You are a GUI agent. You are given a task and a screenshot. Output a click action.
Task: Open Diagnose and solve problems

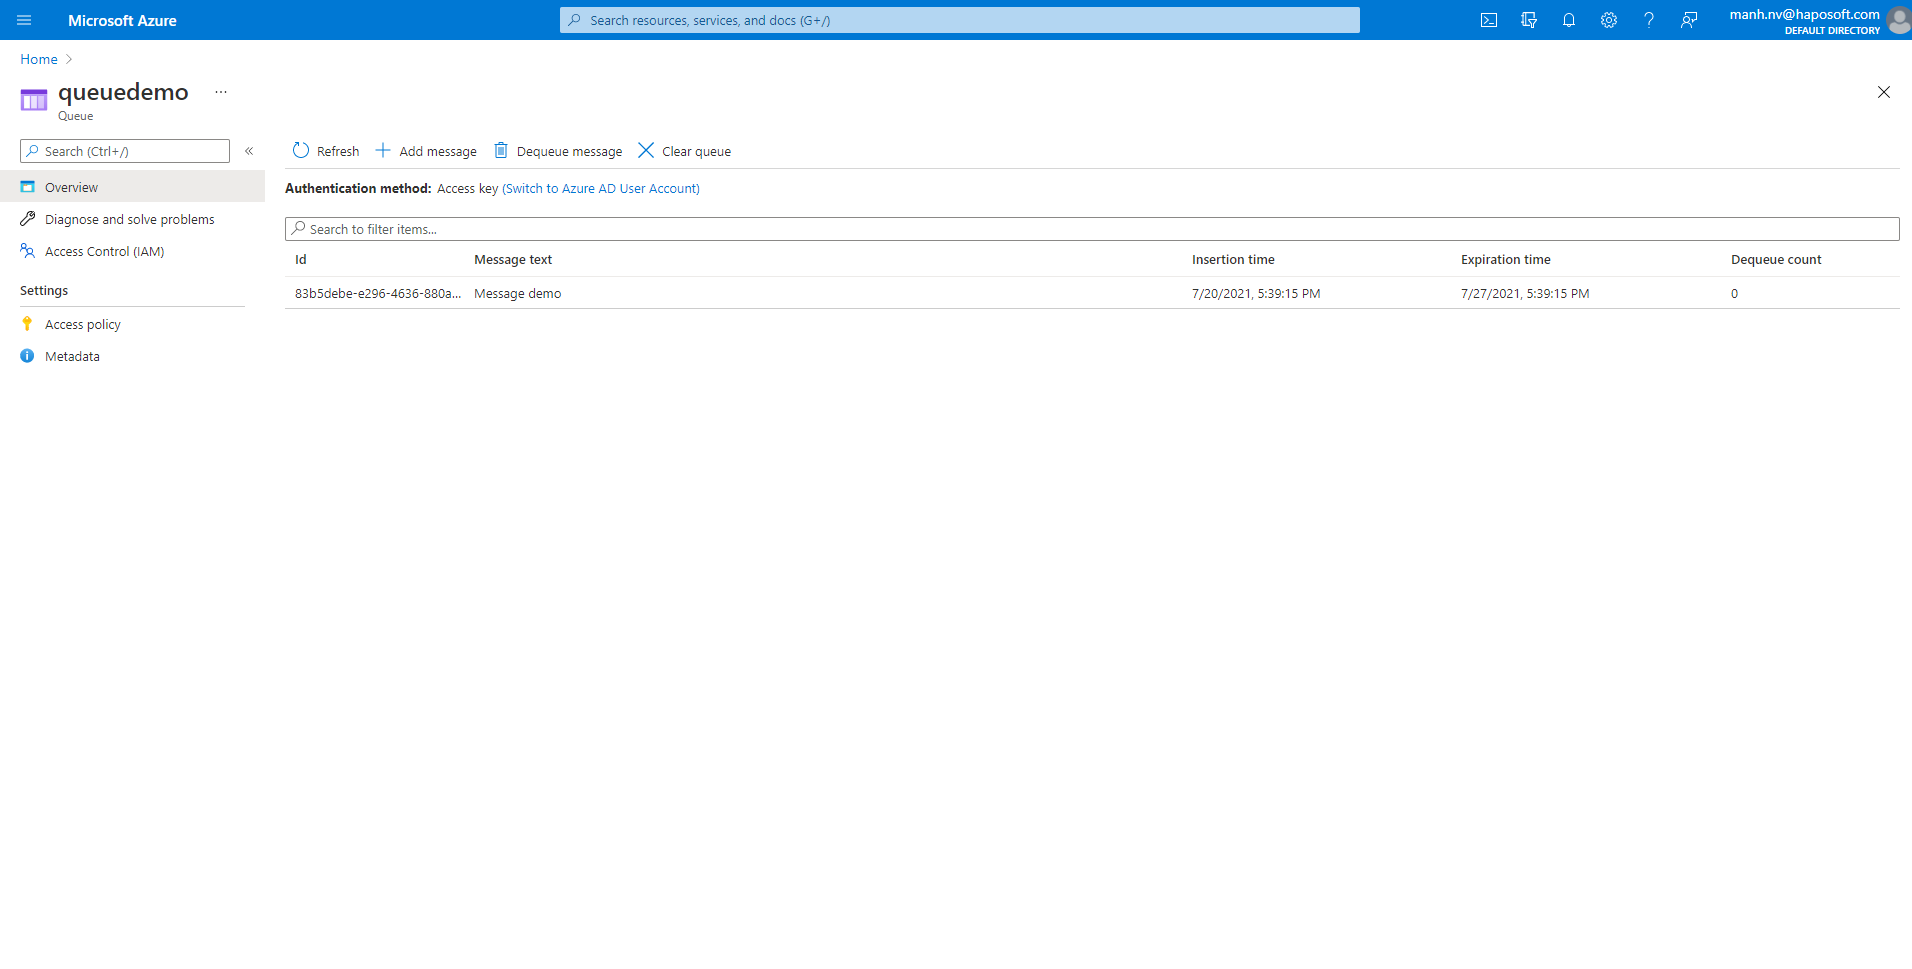[x=132, y=219]
